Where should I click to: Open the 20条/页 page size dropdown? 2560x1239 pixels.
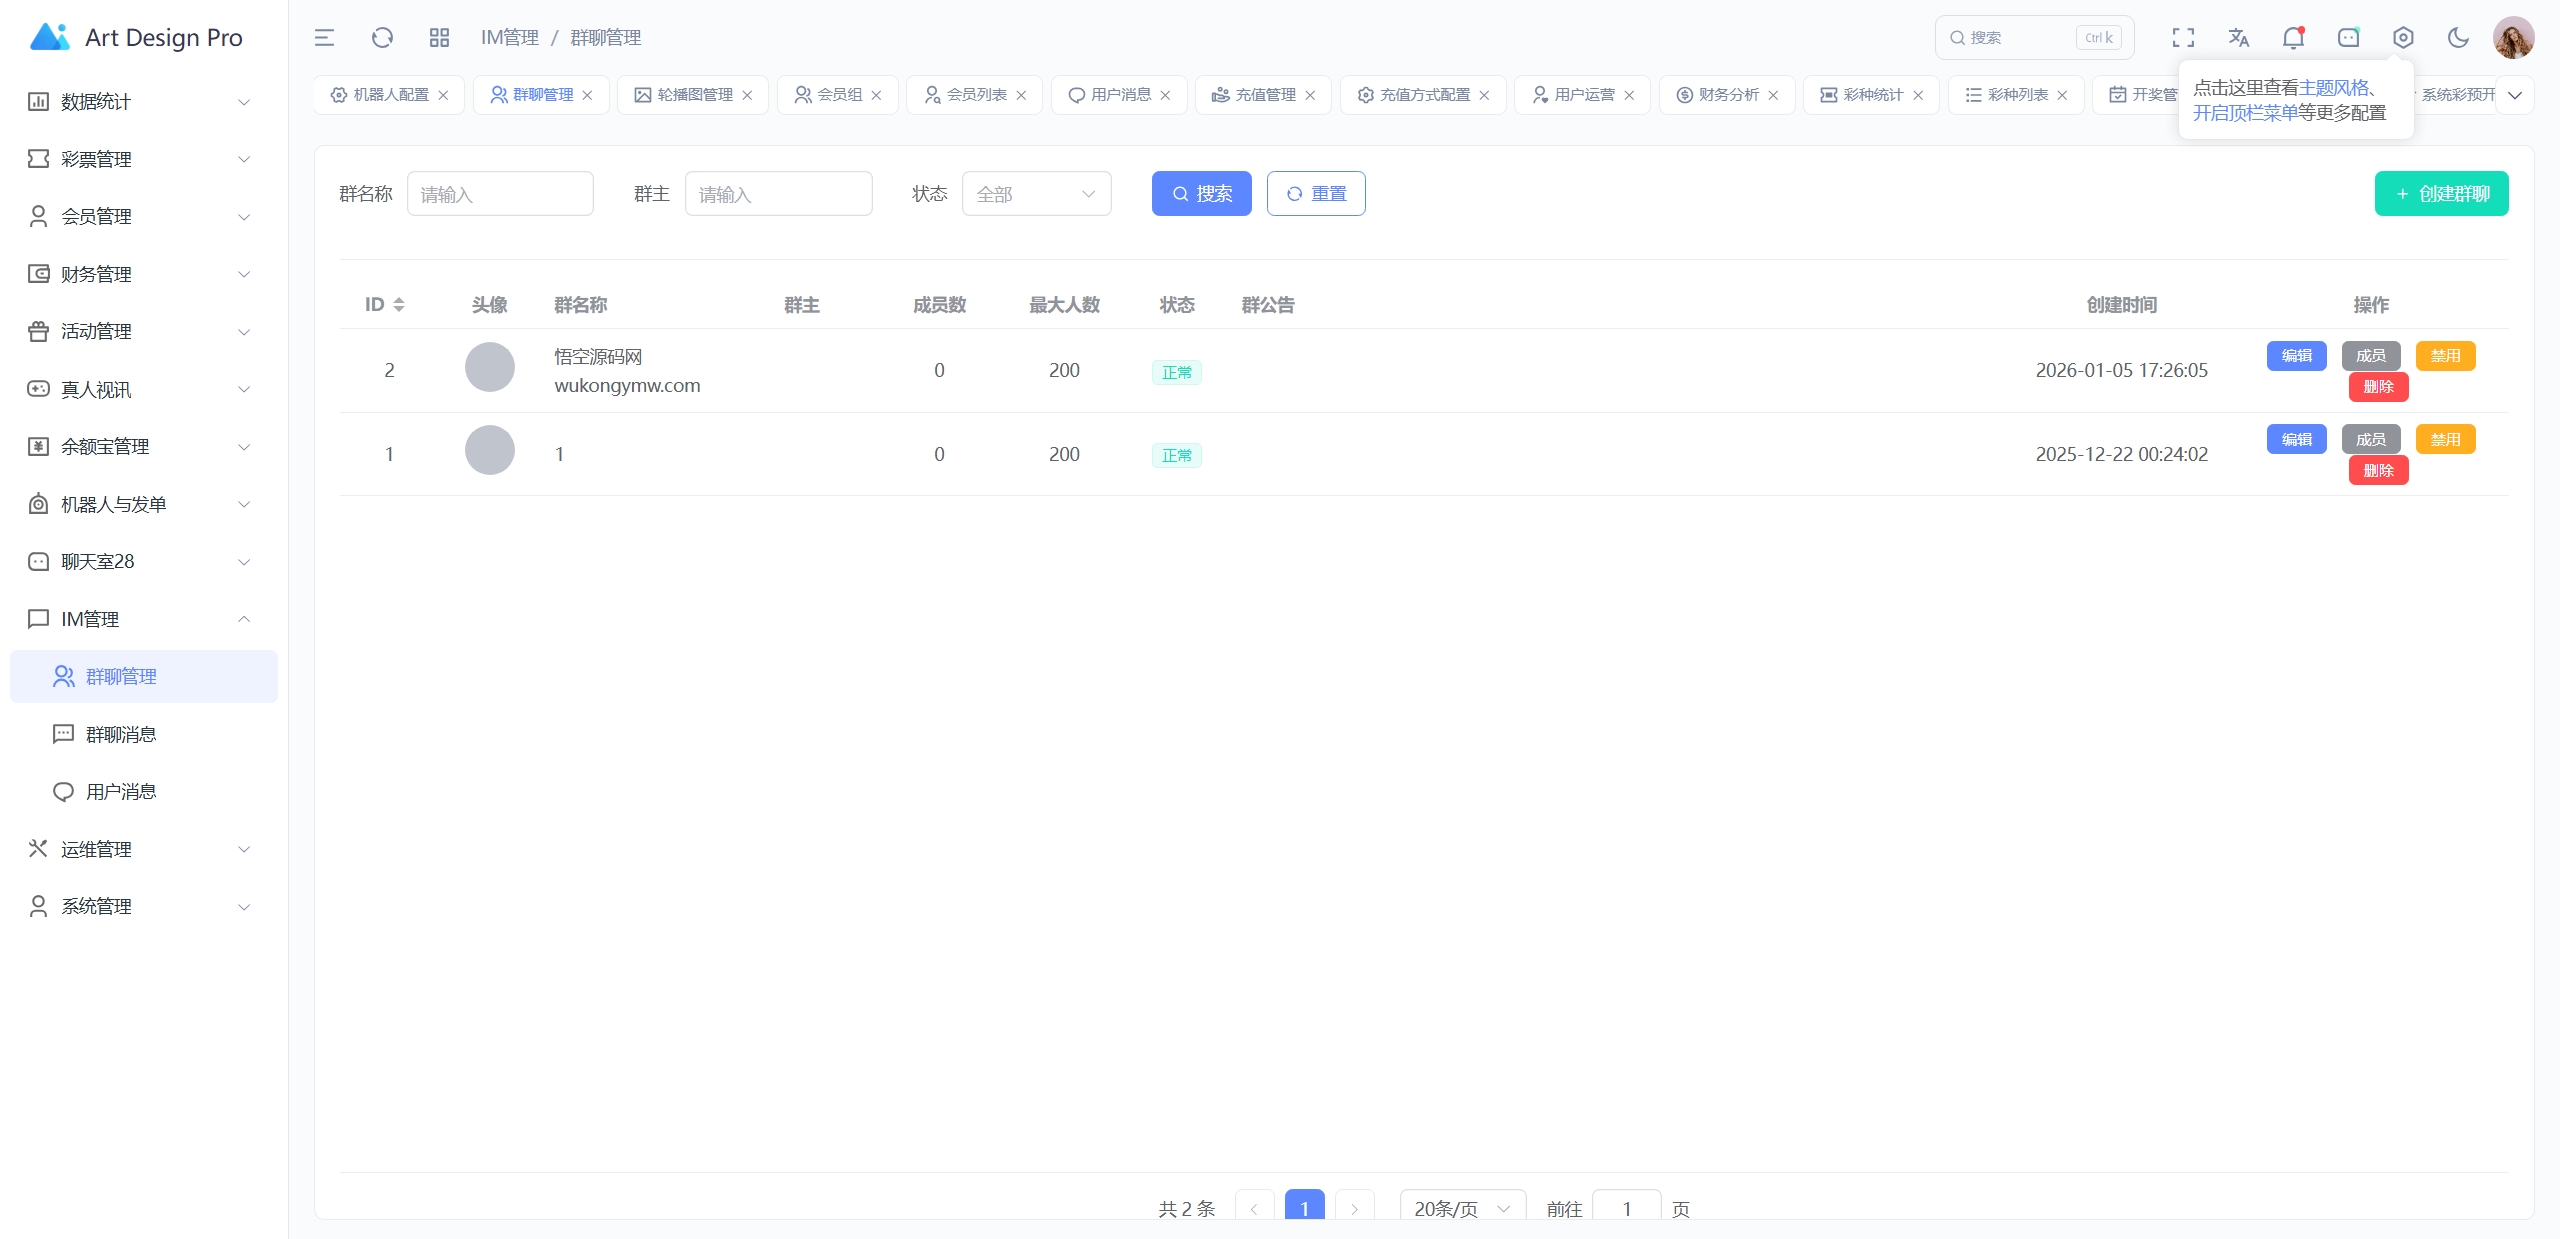tap(1462, 1208)
